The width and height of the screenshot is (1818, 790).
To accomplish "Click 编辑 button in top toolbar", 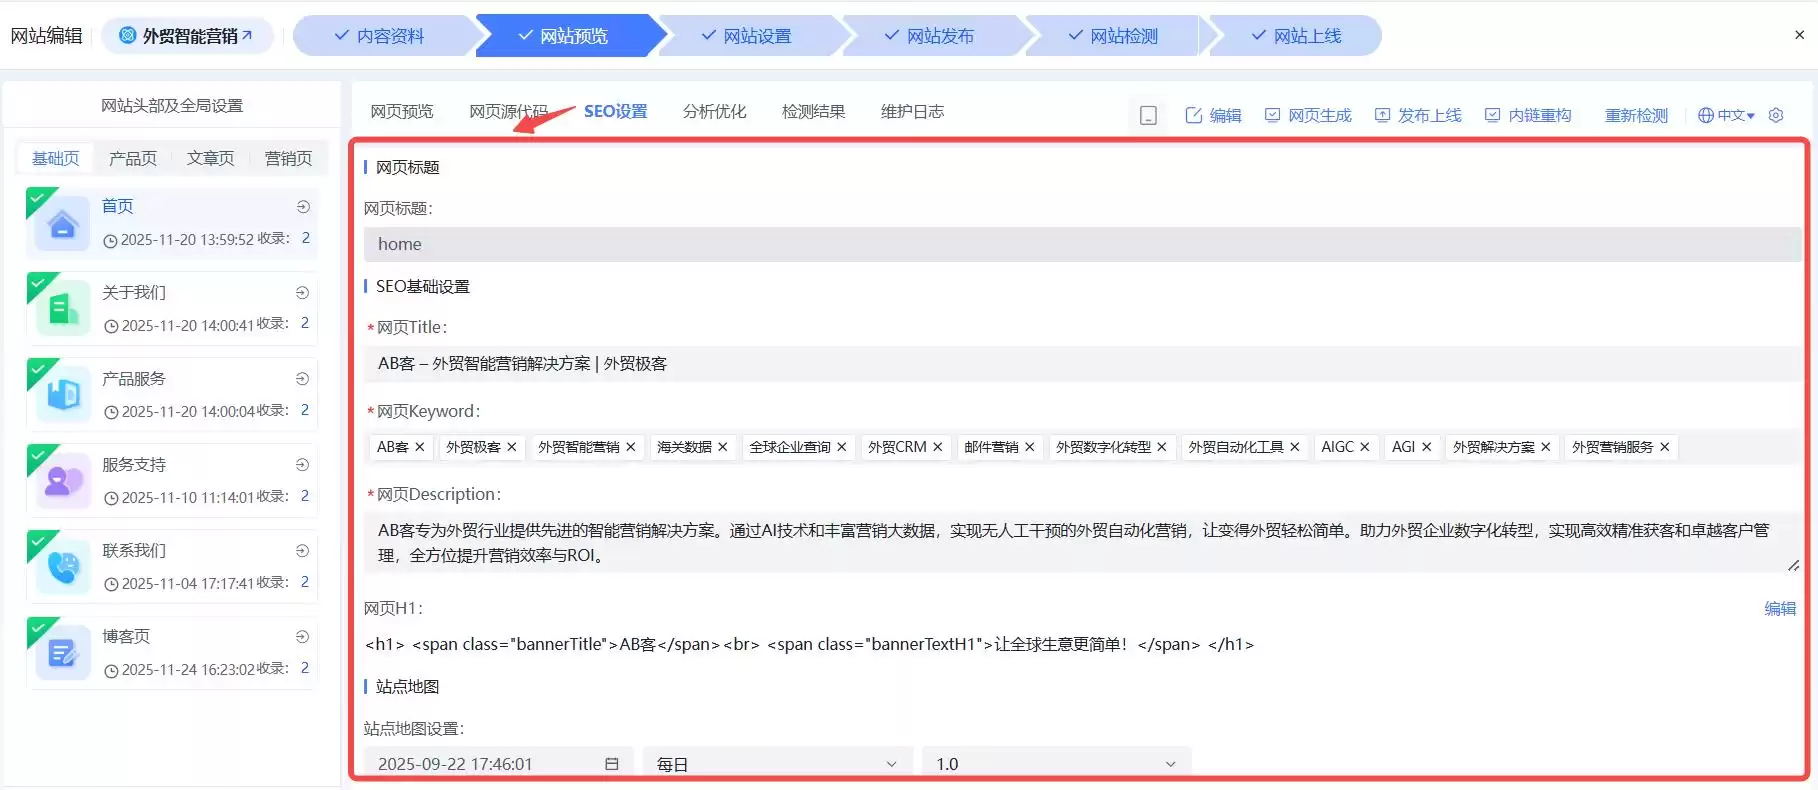I will coord(1213,115).
